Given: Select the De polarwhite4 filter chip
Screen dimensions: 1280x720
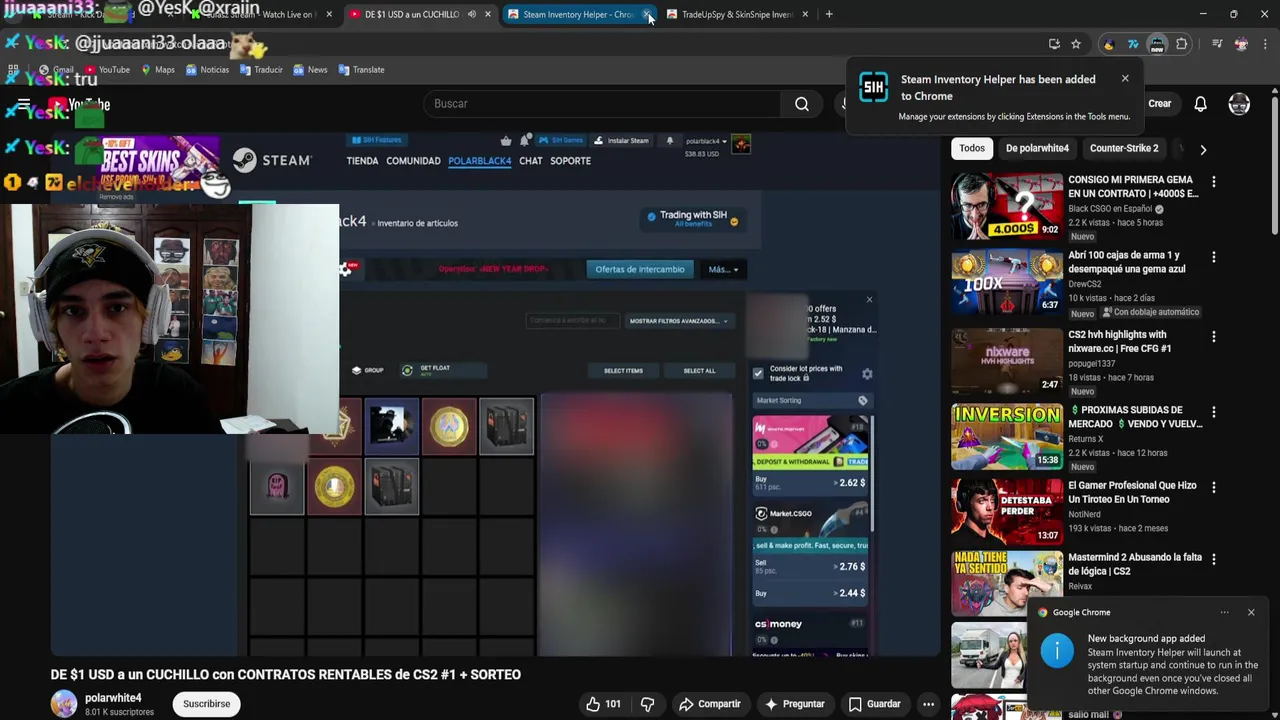Looking at the screenshot, I should [x=1037, y=148].
